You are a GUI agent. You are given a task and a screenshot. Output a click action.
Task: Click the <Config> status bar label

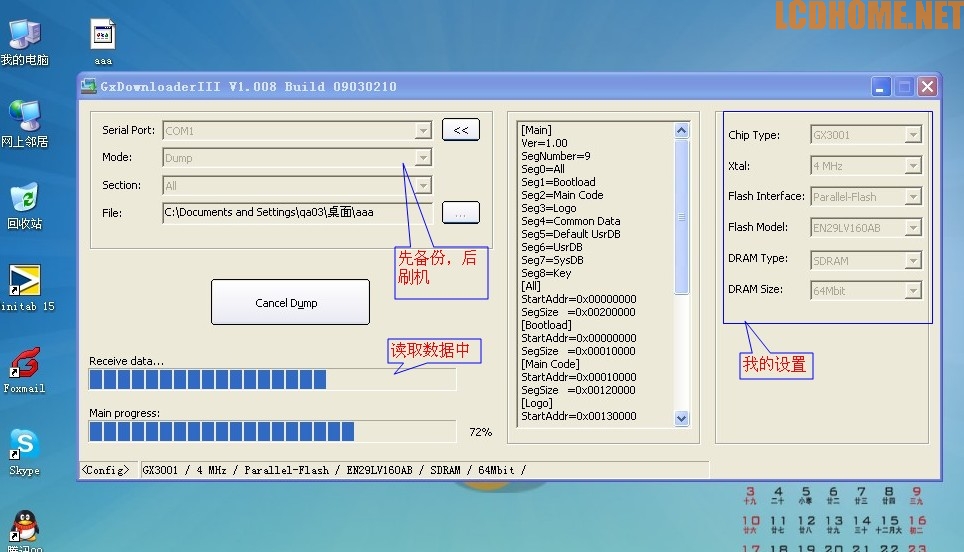(105, 470)
